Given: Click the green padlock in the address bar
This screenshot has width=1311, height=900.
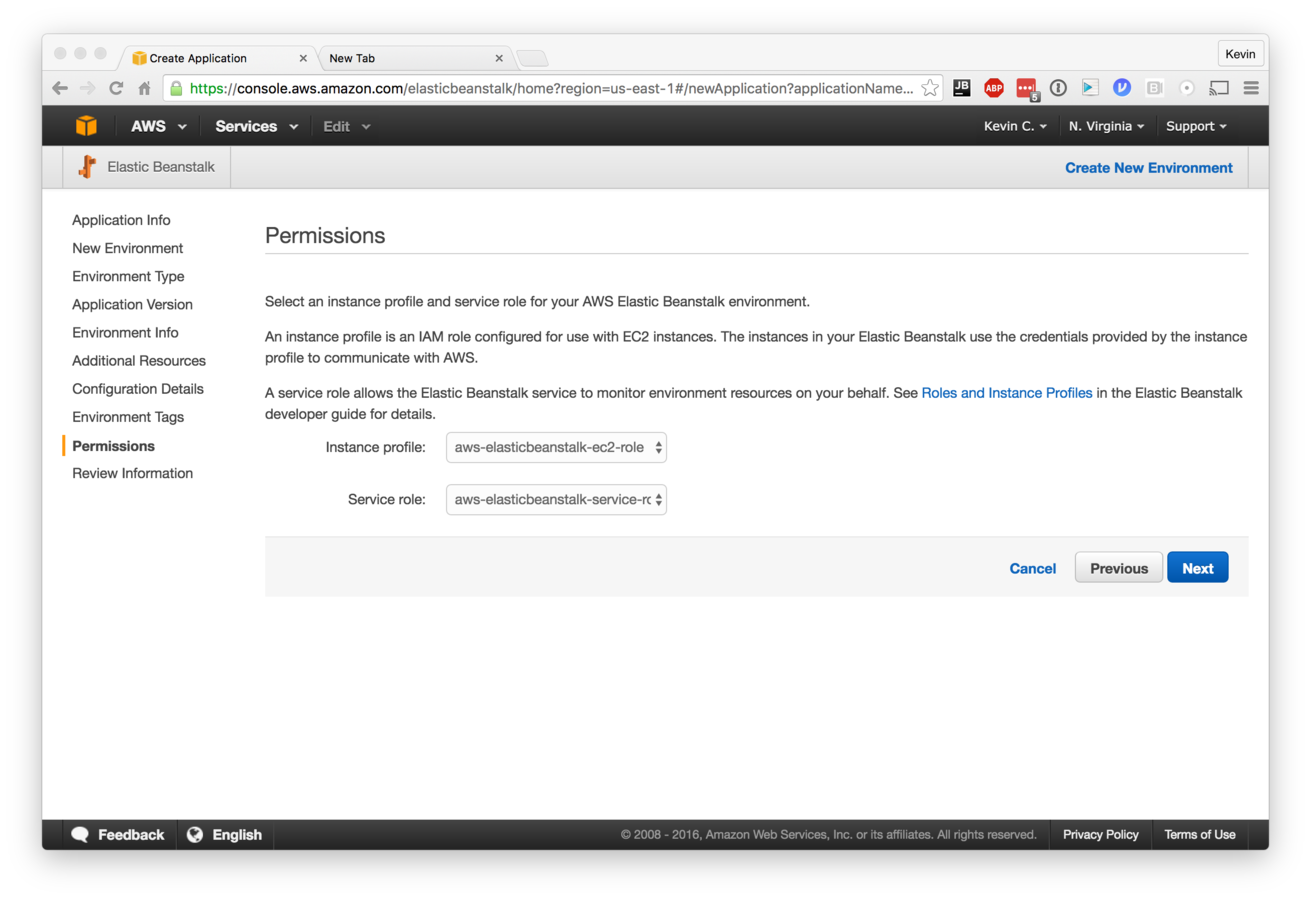Looking at the screenshot, I should pos(176,88).
